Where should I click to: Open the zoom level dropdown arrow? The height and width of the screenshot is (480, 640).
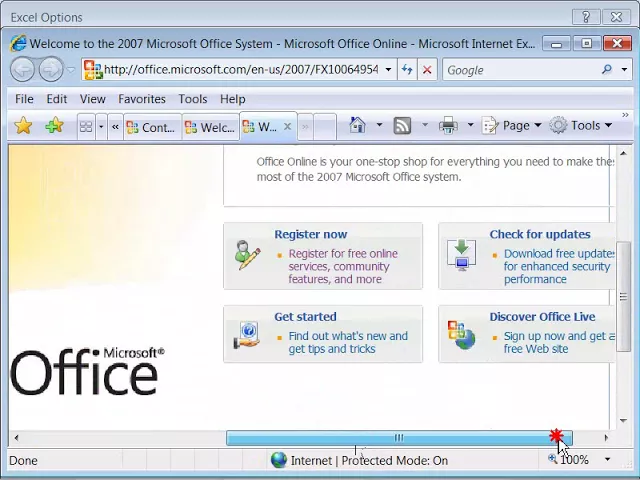pyautogui.click(x=608, y=460)
